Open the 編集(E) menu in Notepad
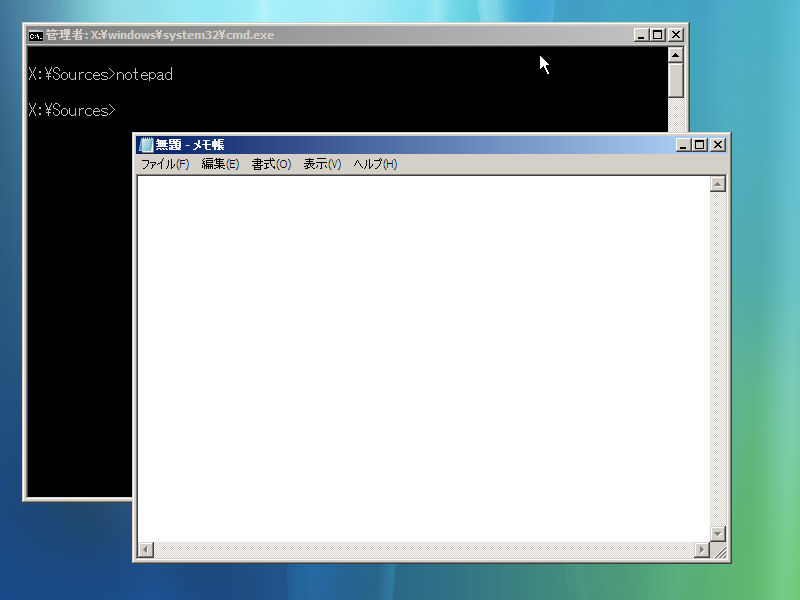800x600 pixels. [x=220, y=164]
